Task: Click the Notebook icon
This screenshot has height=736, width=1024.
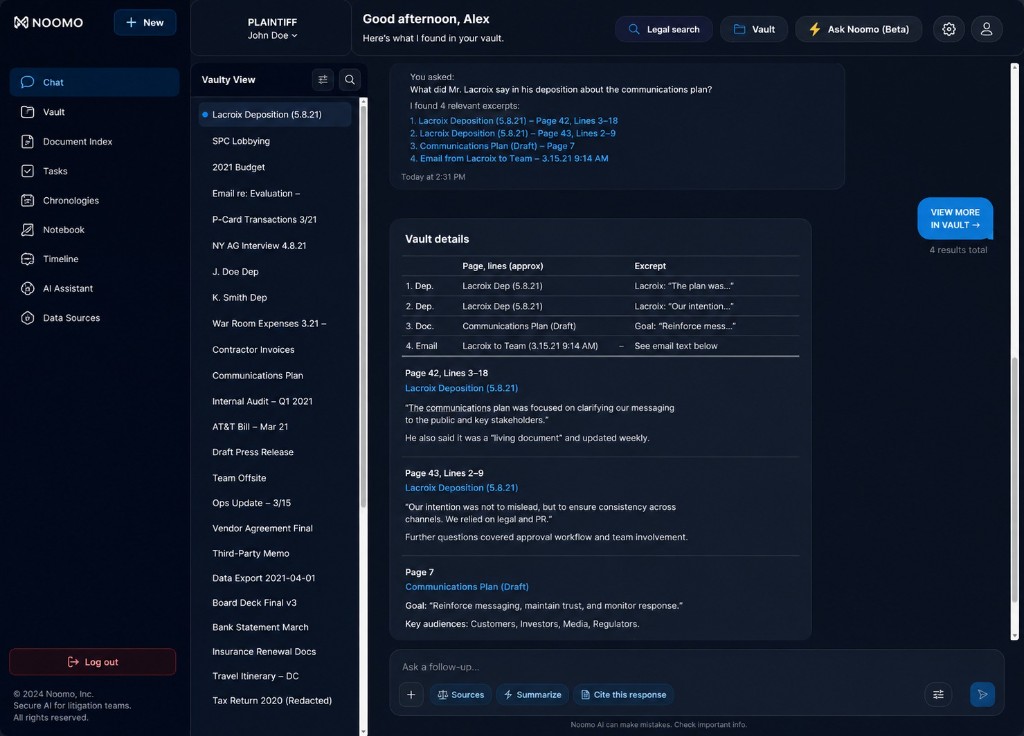Action: tap(27, 229)
